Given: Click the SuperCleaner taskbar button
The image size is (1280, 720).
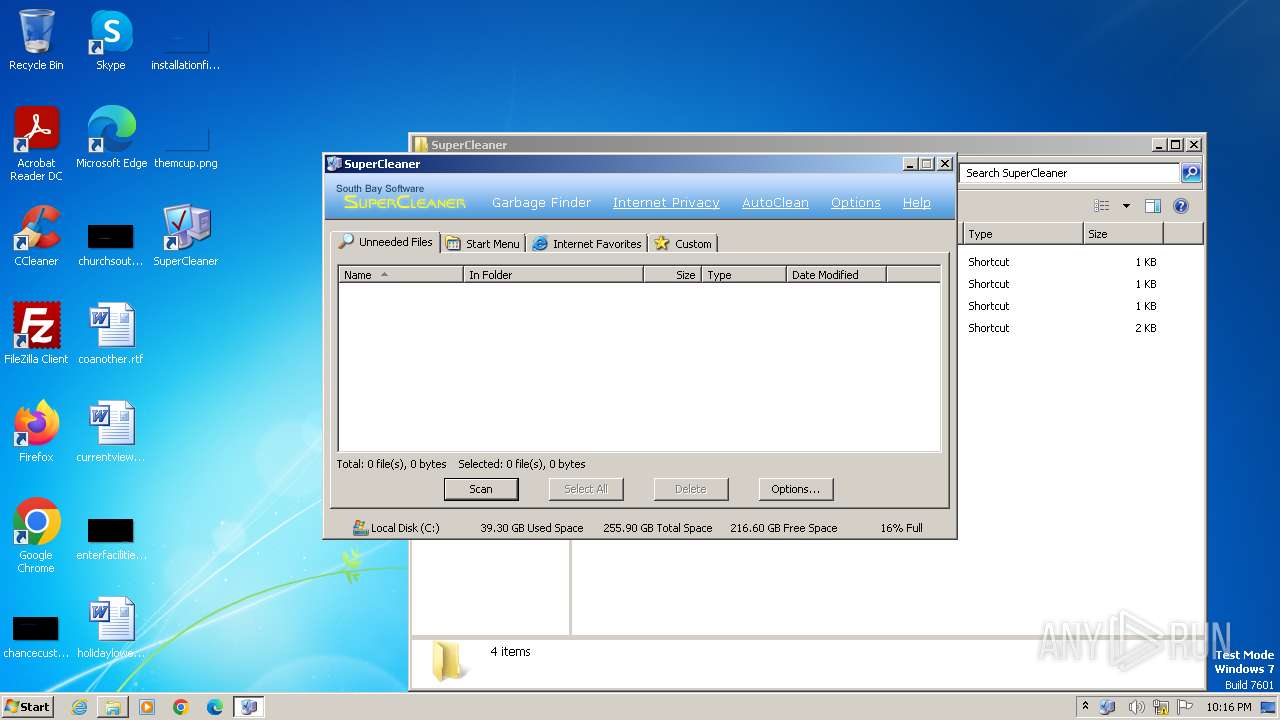Looking at the screenshot, I should [x=249, y=707].
